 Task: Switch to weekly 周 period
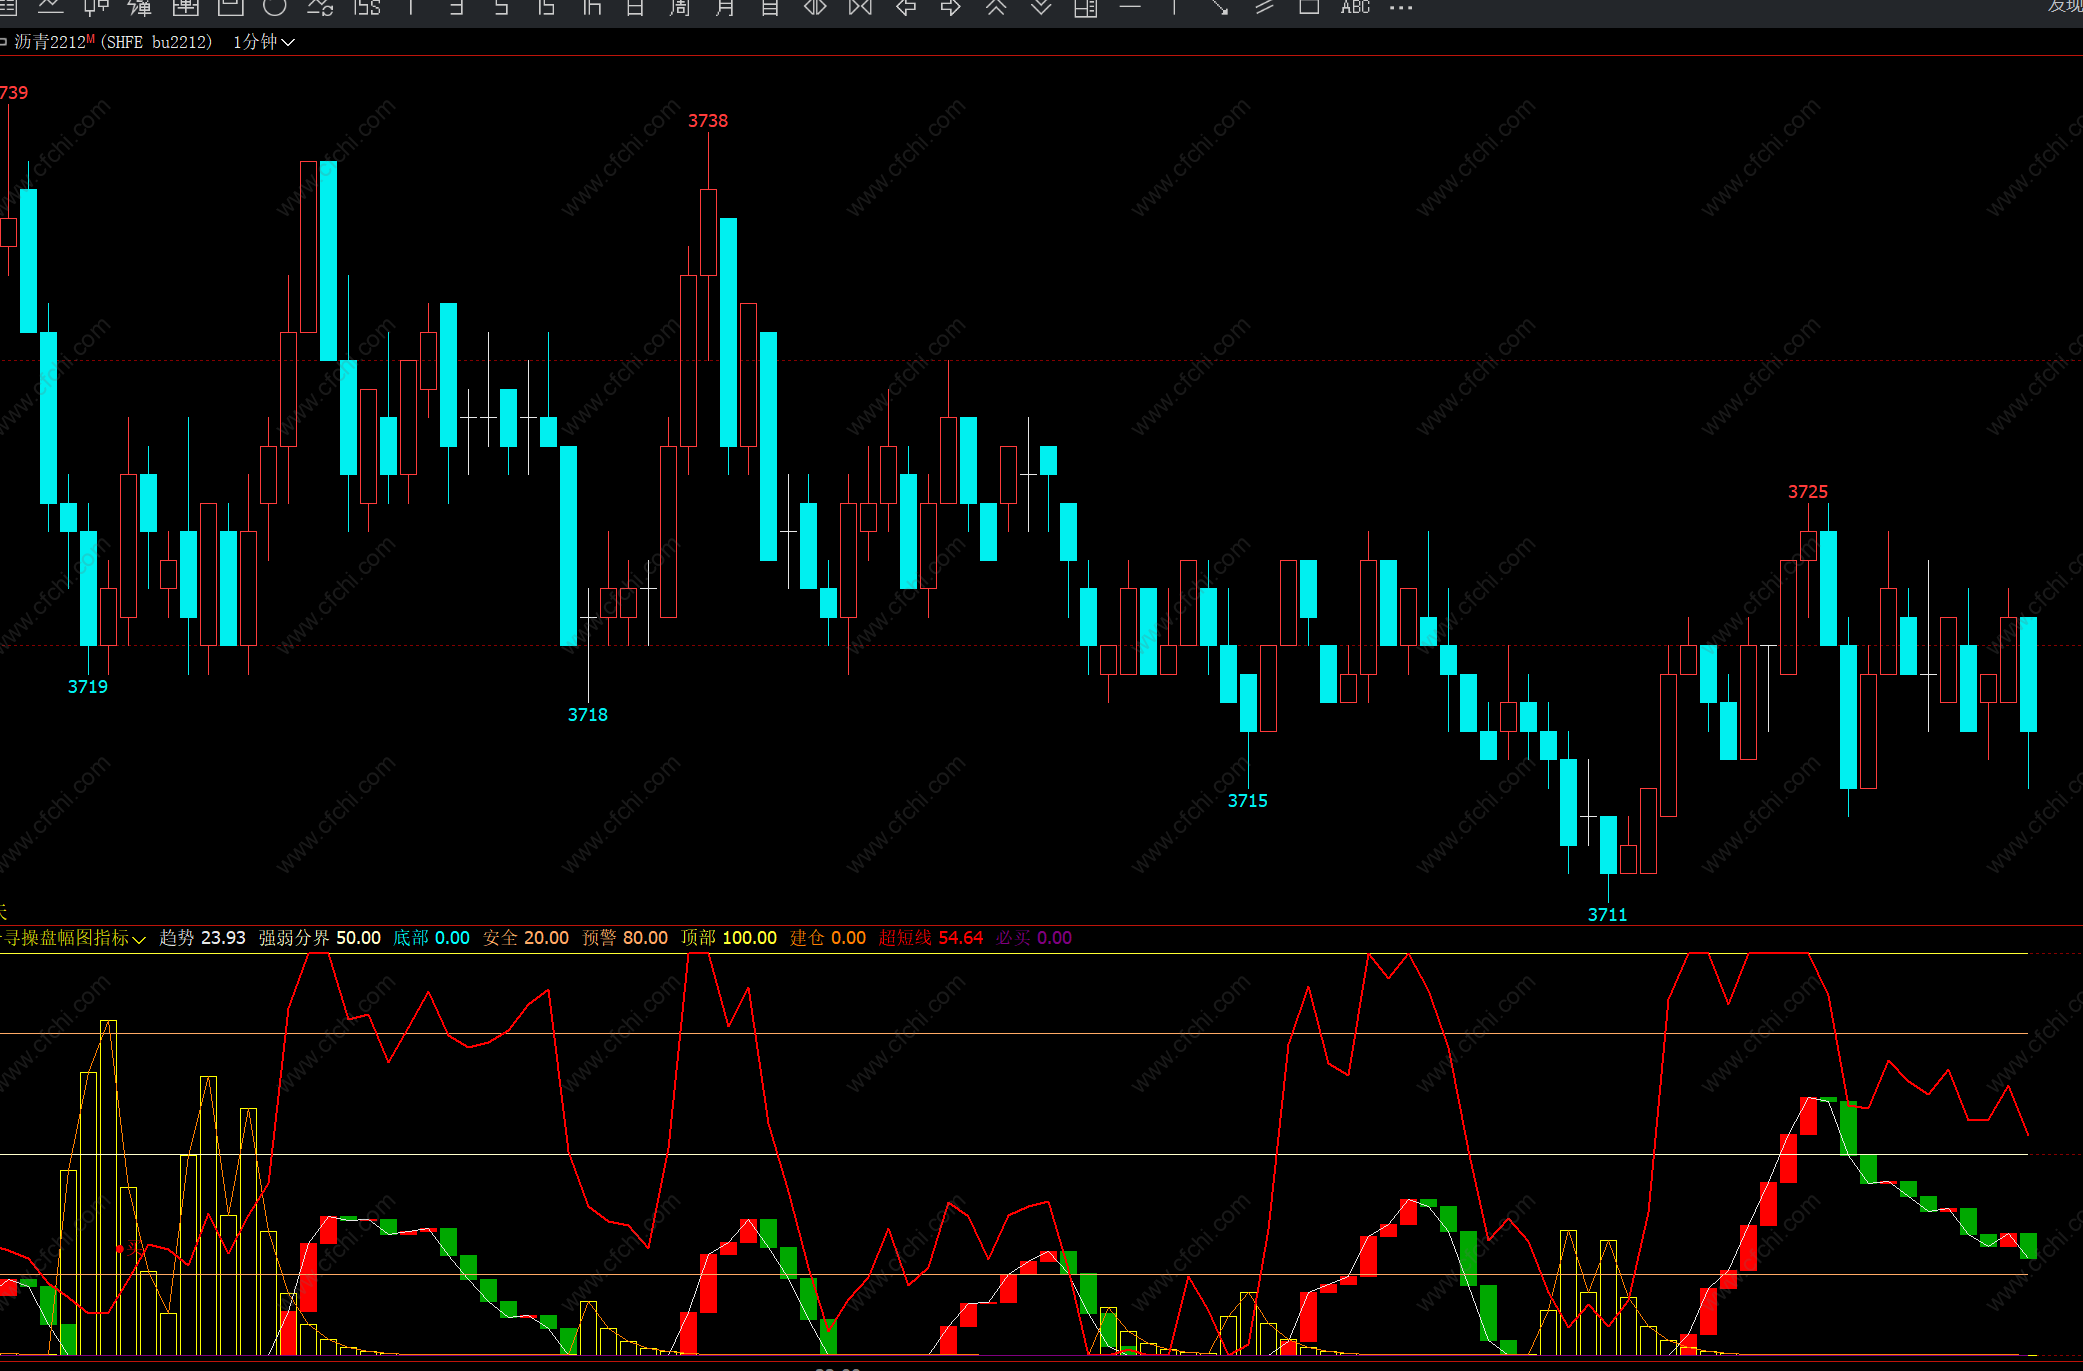[680, 7]
